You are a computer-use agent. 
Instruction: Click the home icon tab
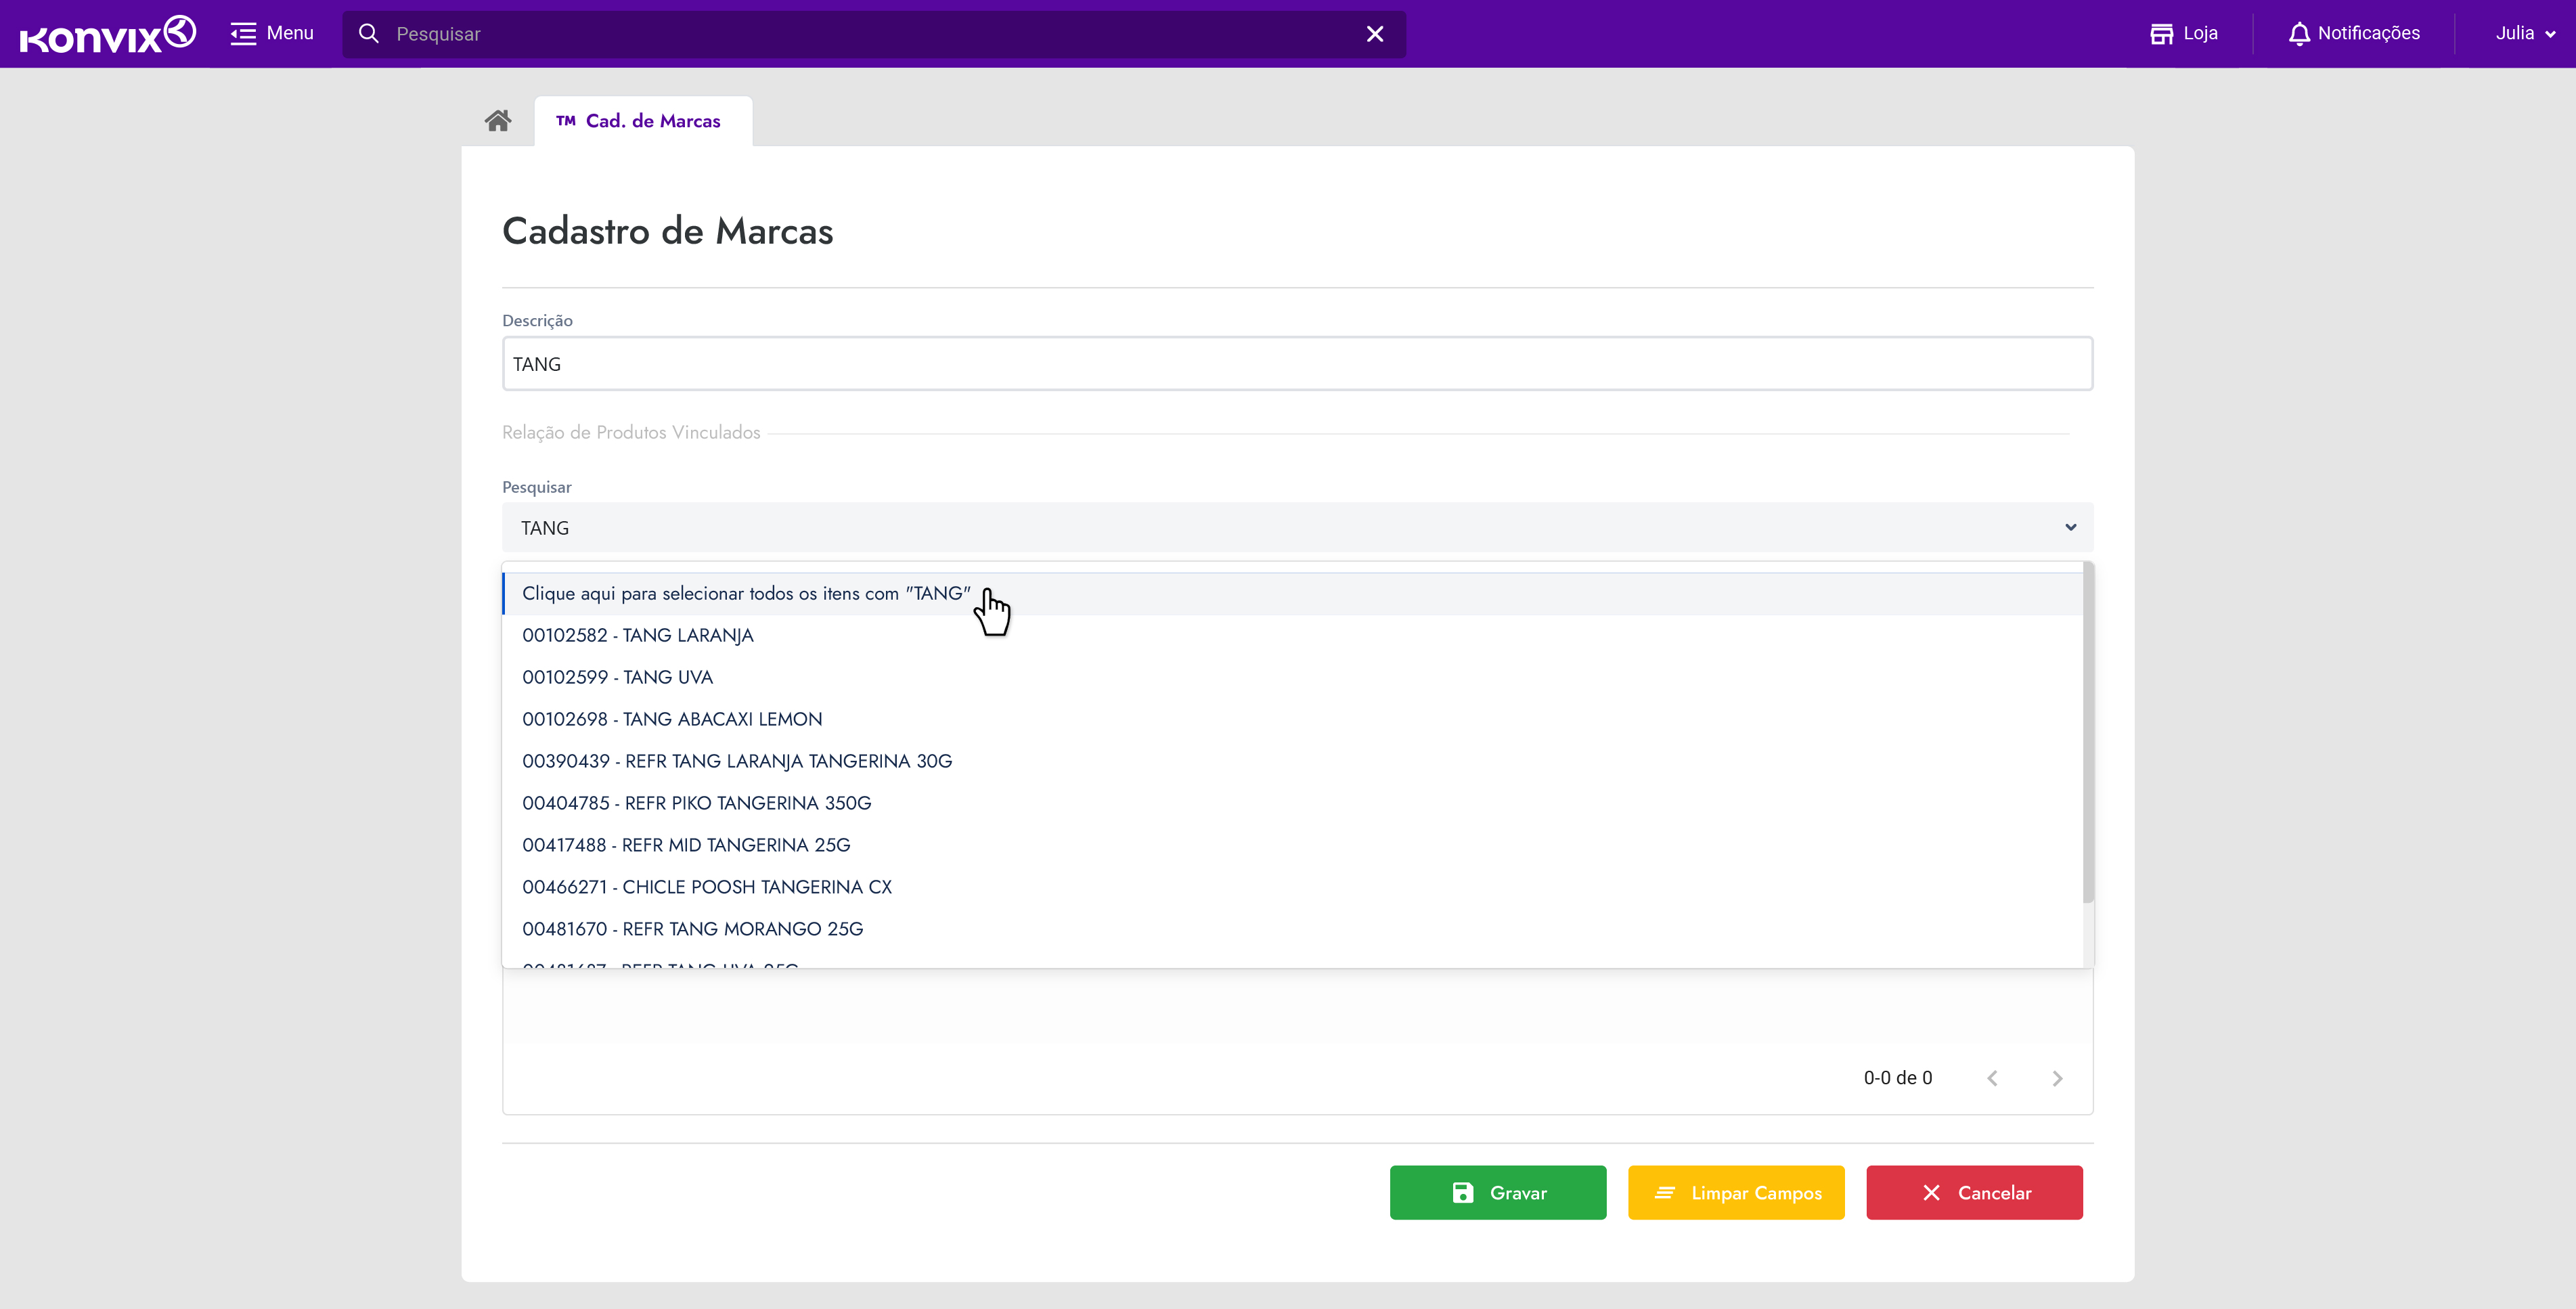click(498, 121)
